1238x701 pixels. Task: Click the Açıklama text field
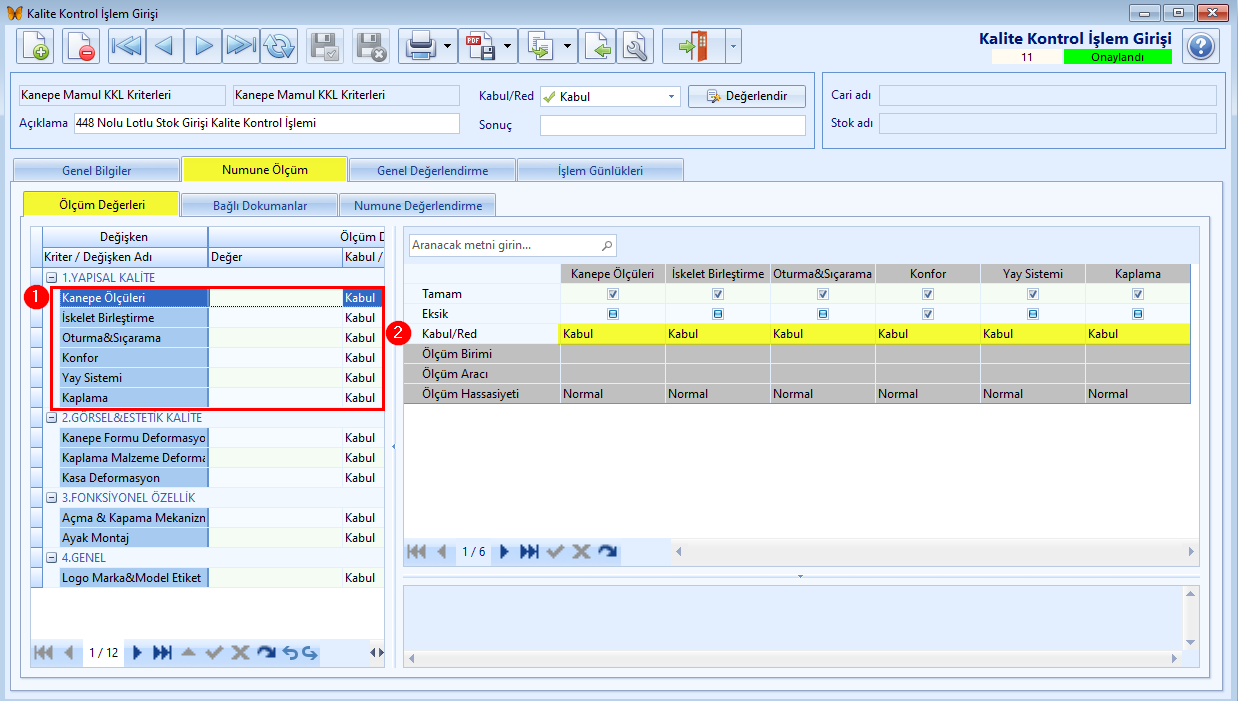coord(266,124)
